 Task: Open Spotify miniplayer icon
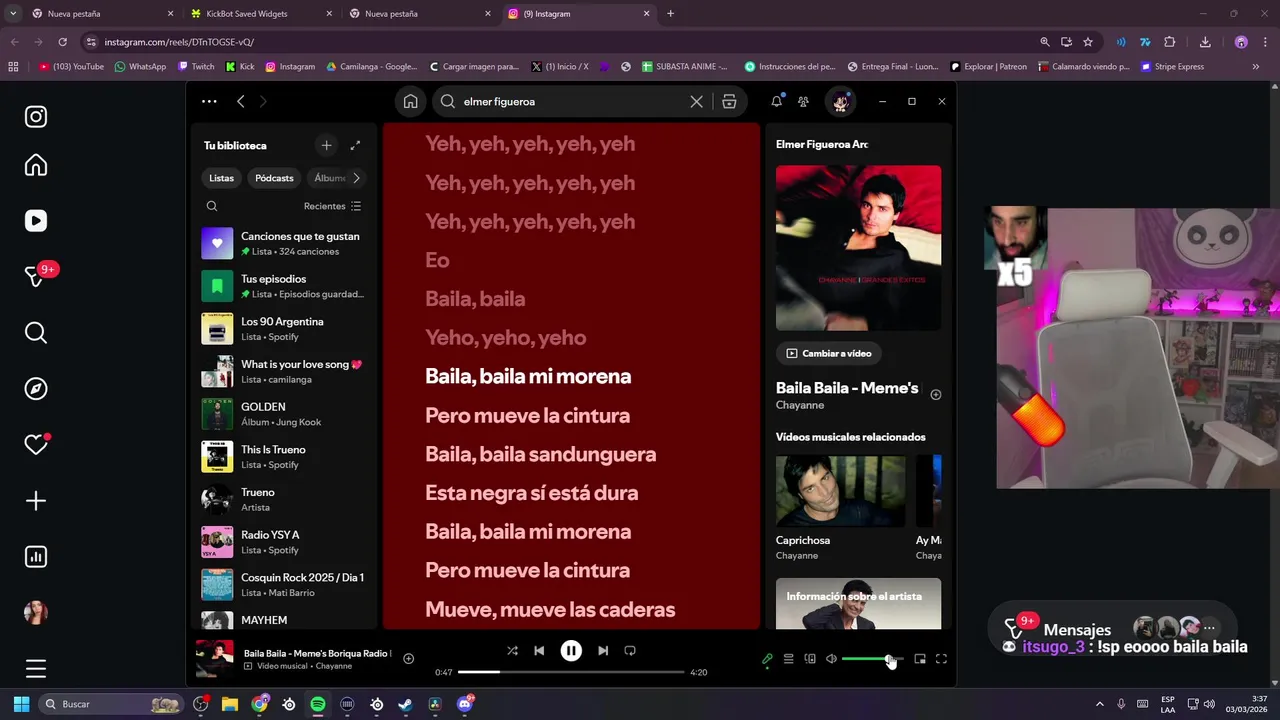(x=920, y=659)
